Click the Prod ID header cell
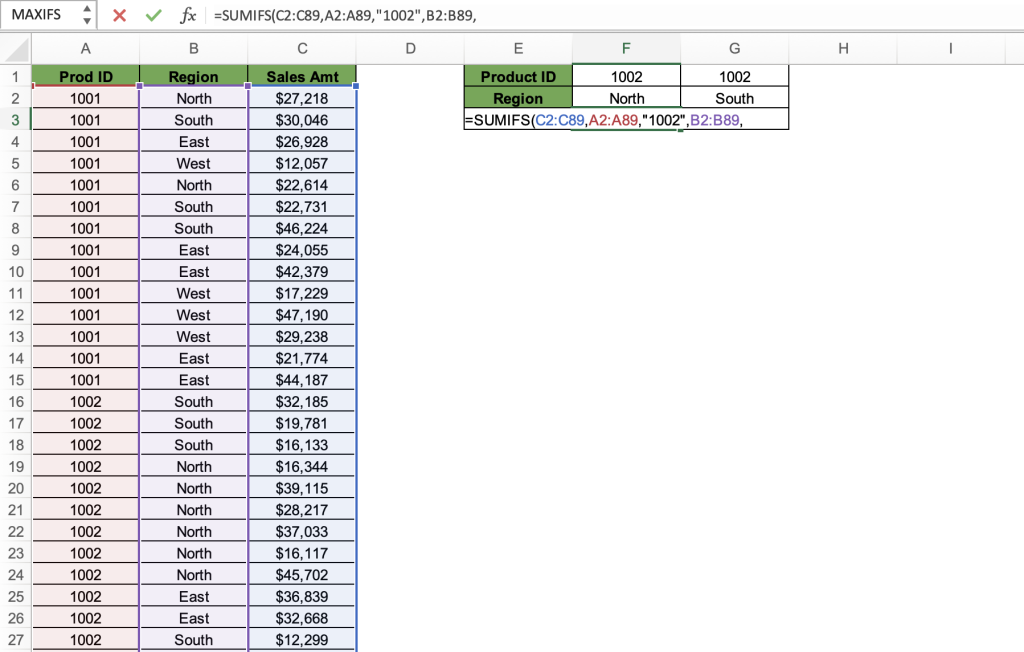 click(85, 76)
